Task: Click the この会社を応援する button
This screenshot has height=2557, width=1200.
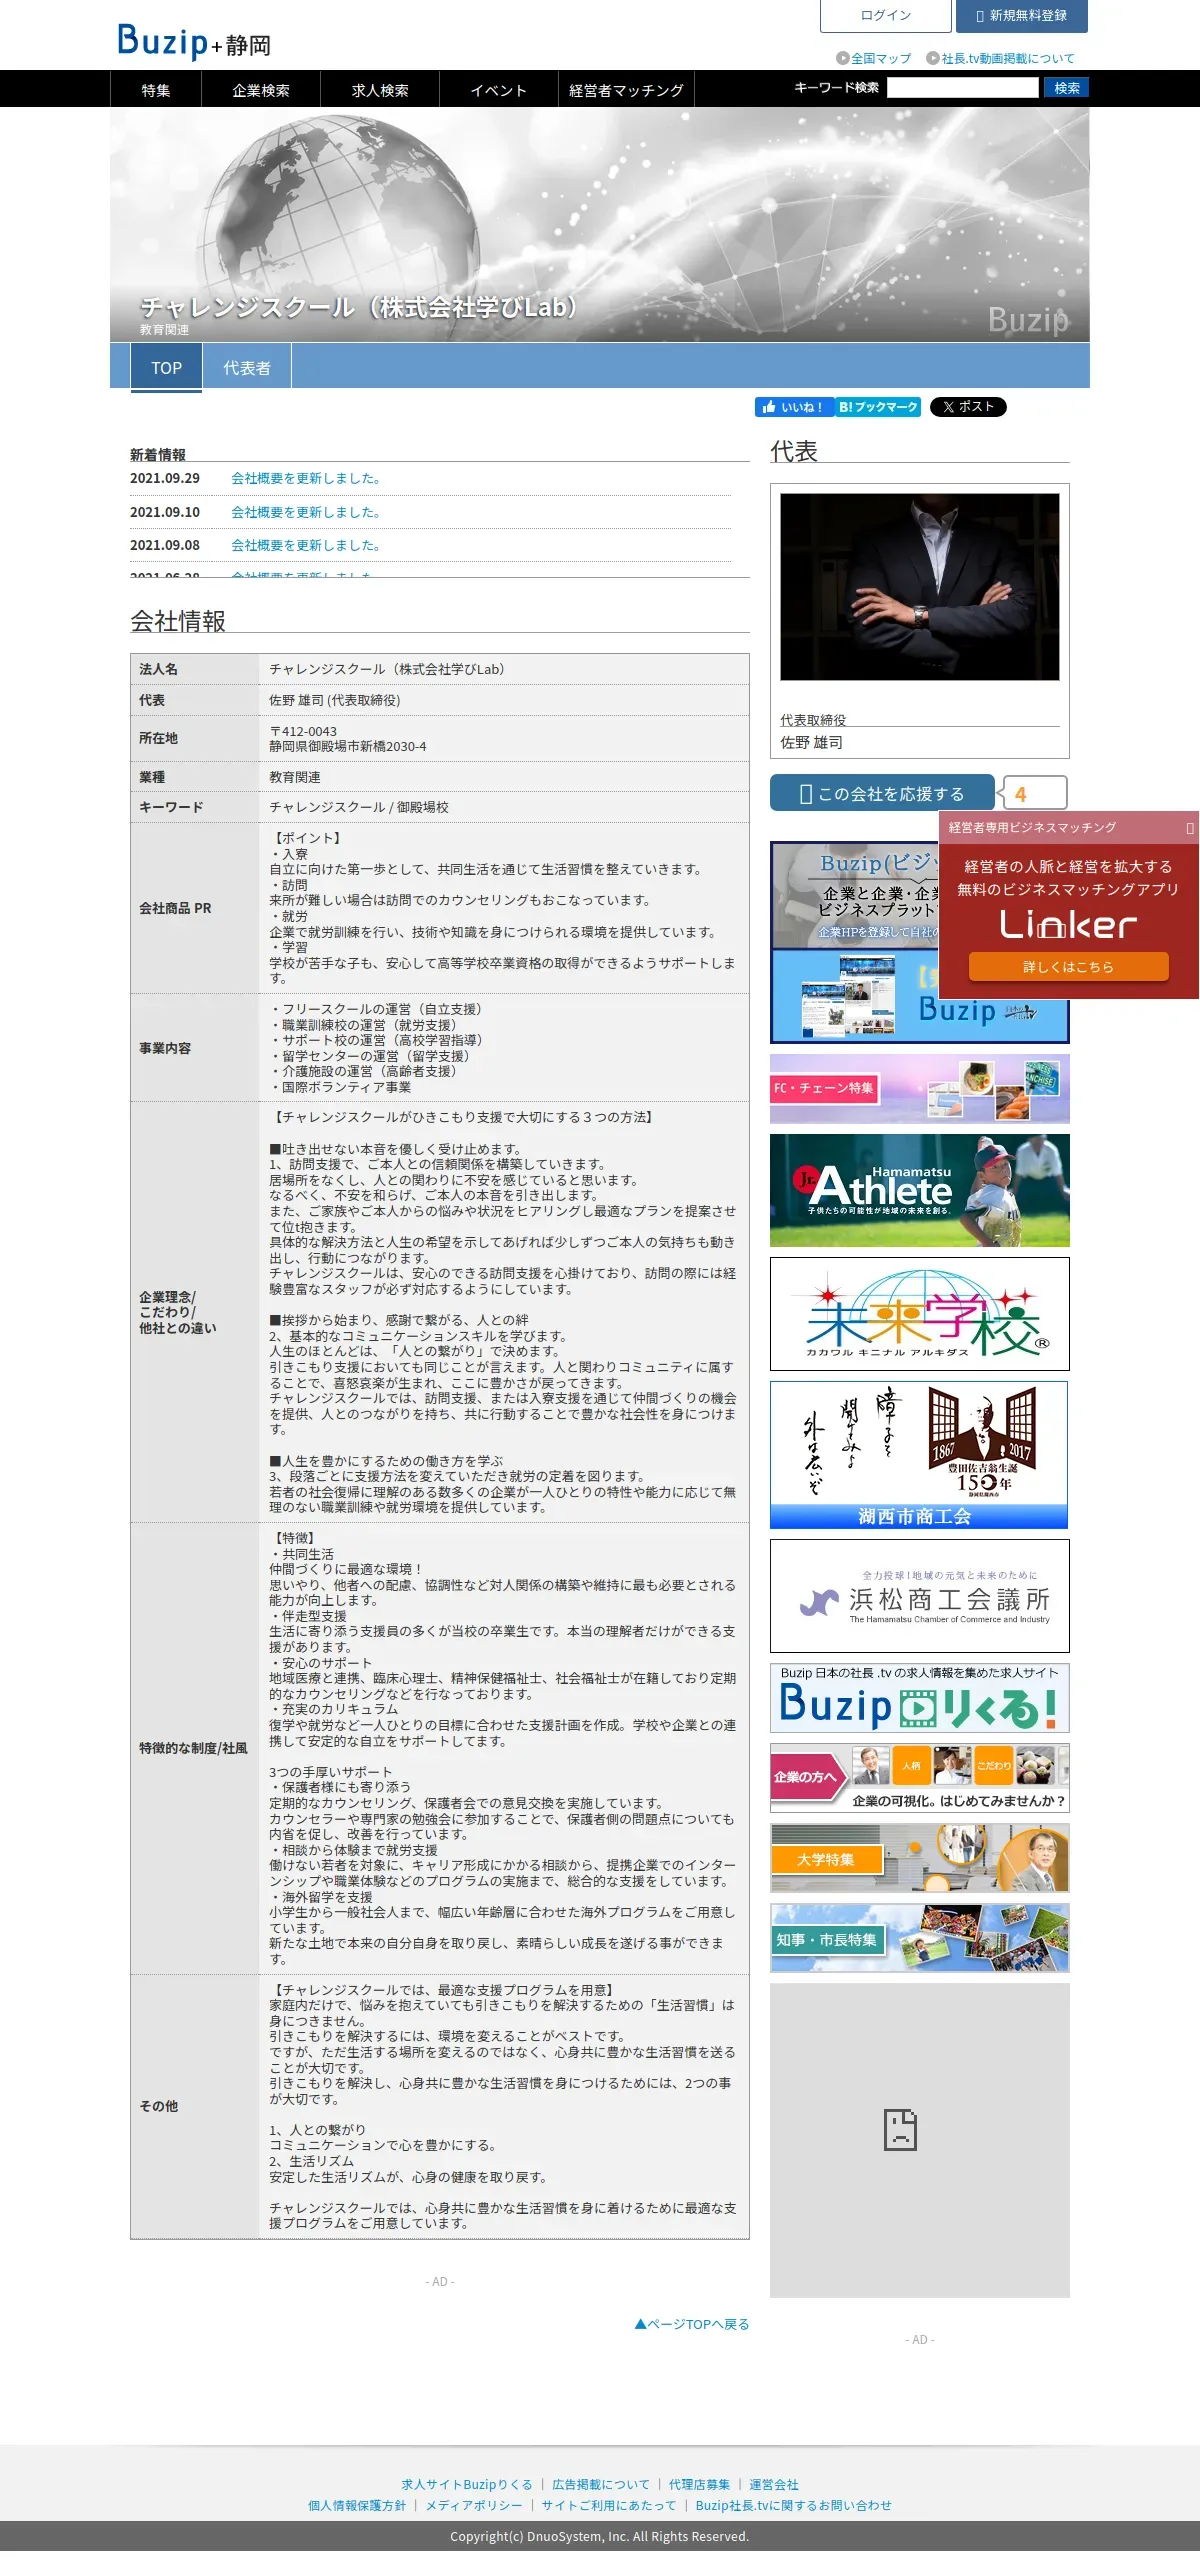Action: tap(882, 793)
